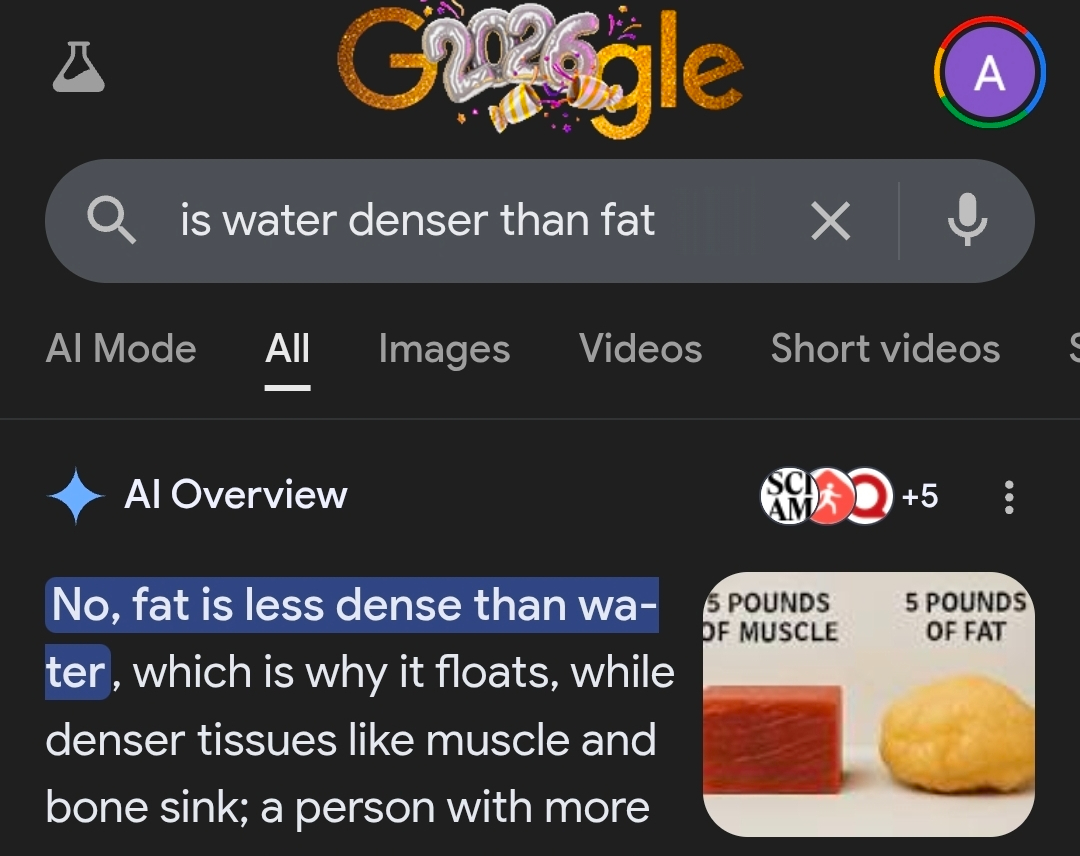Screen dimensions: 1080x856
Task: Switch to AI Mode tab
Action: click(x=121, y=348)
